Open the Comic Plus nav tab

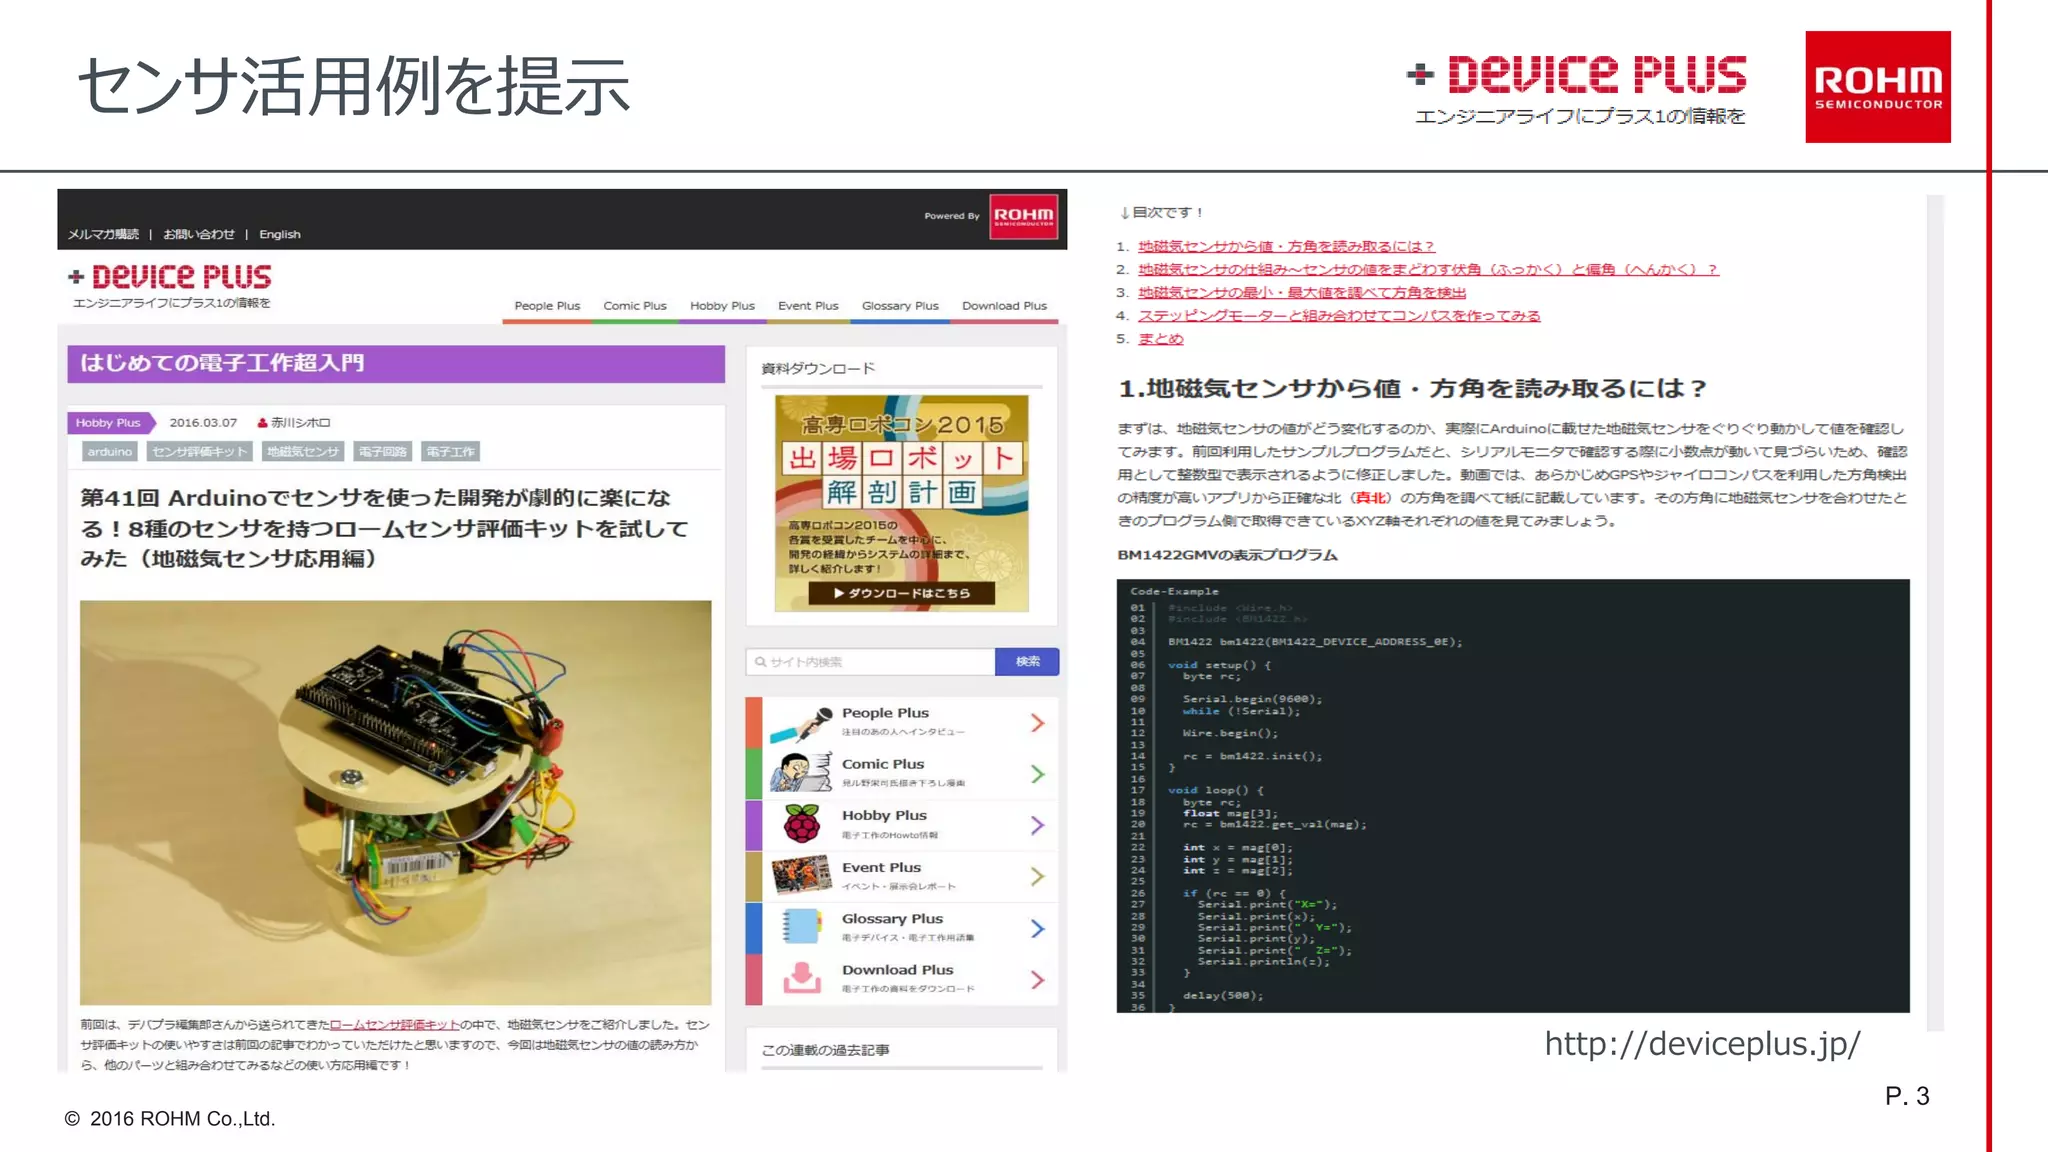(x=635, y=306)
